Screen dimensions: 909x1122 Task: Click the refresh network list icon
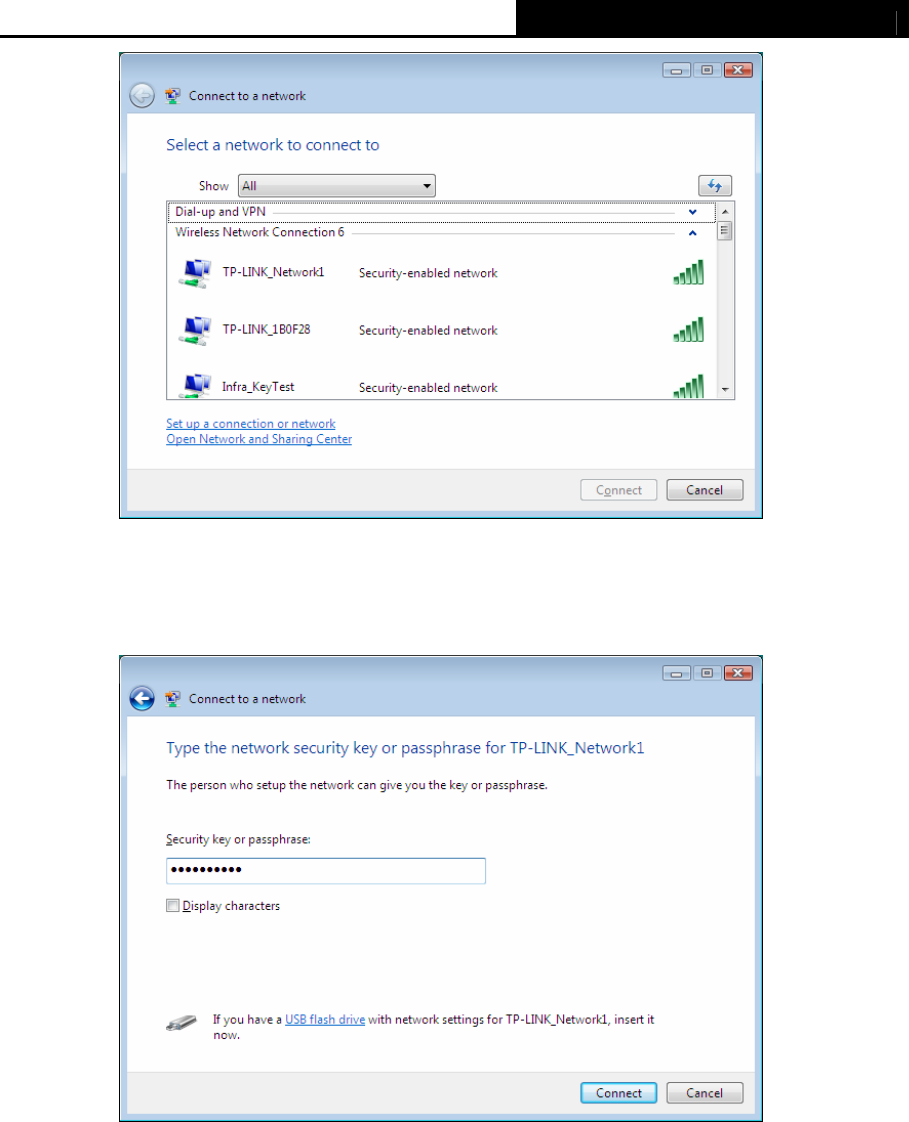click(x=714, y=186)
